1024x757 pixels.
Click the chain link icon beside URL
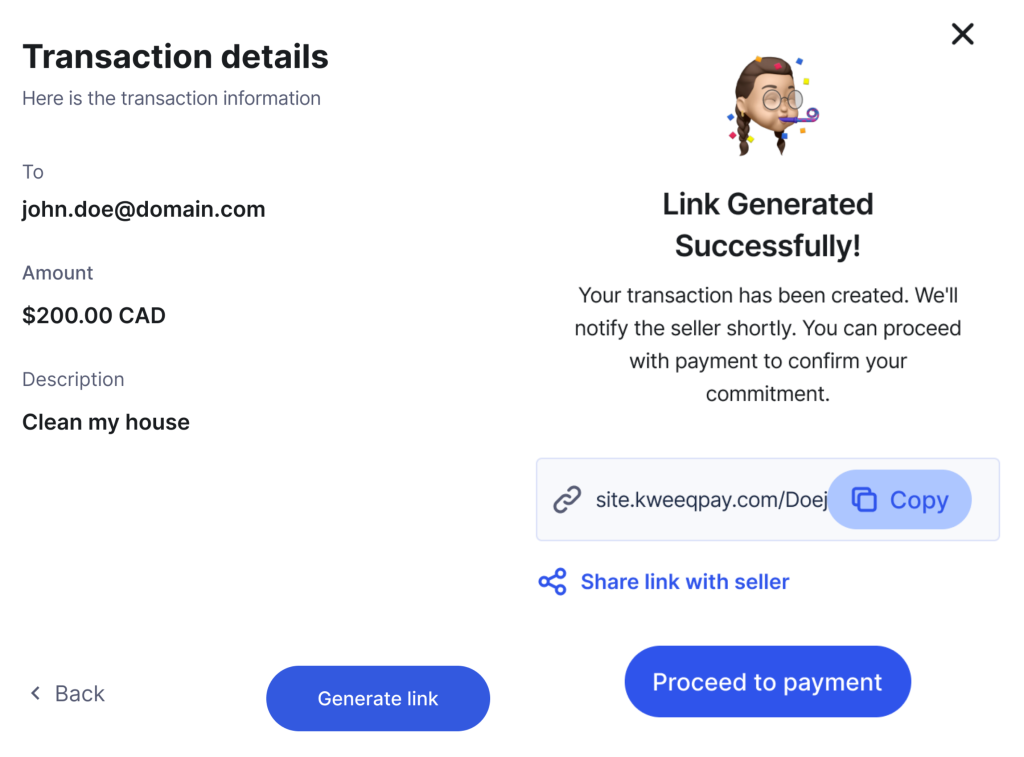[567, 500]
